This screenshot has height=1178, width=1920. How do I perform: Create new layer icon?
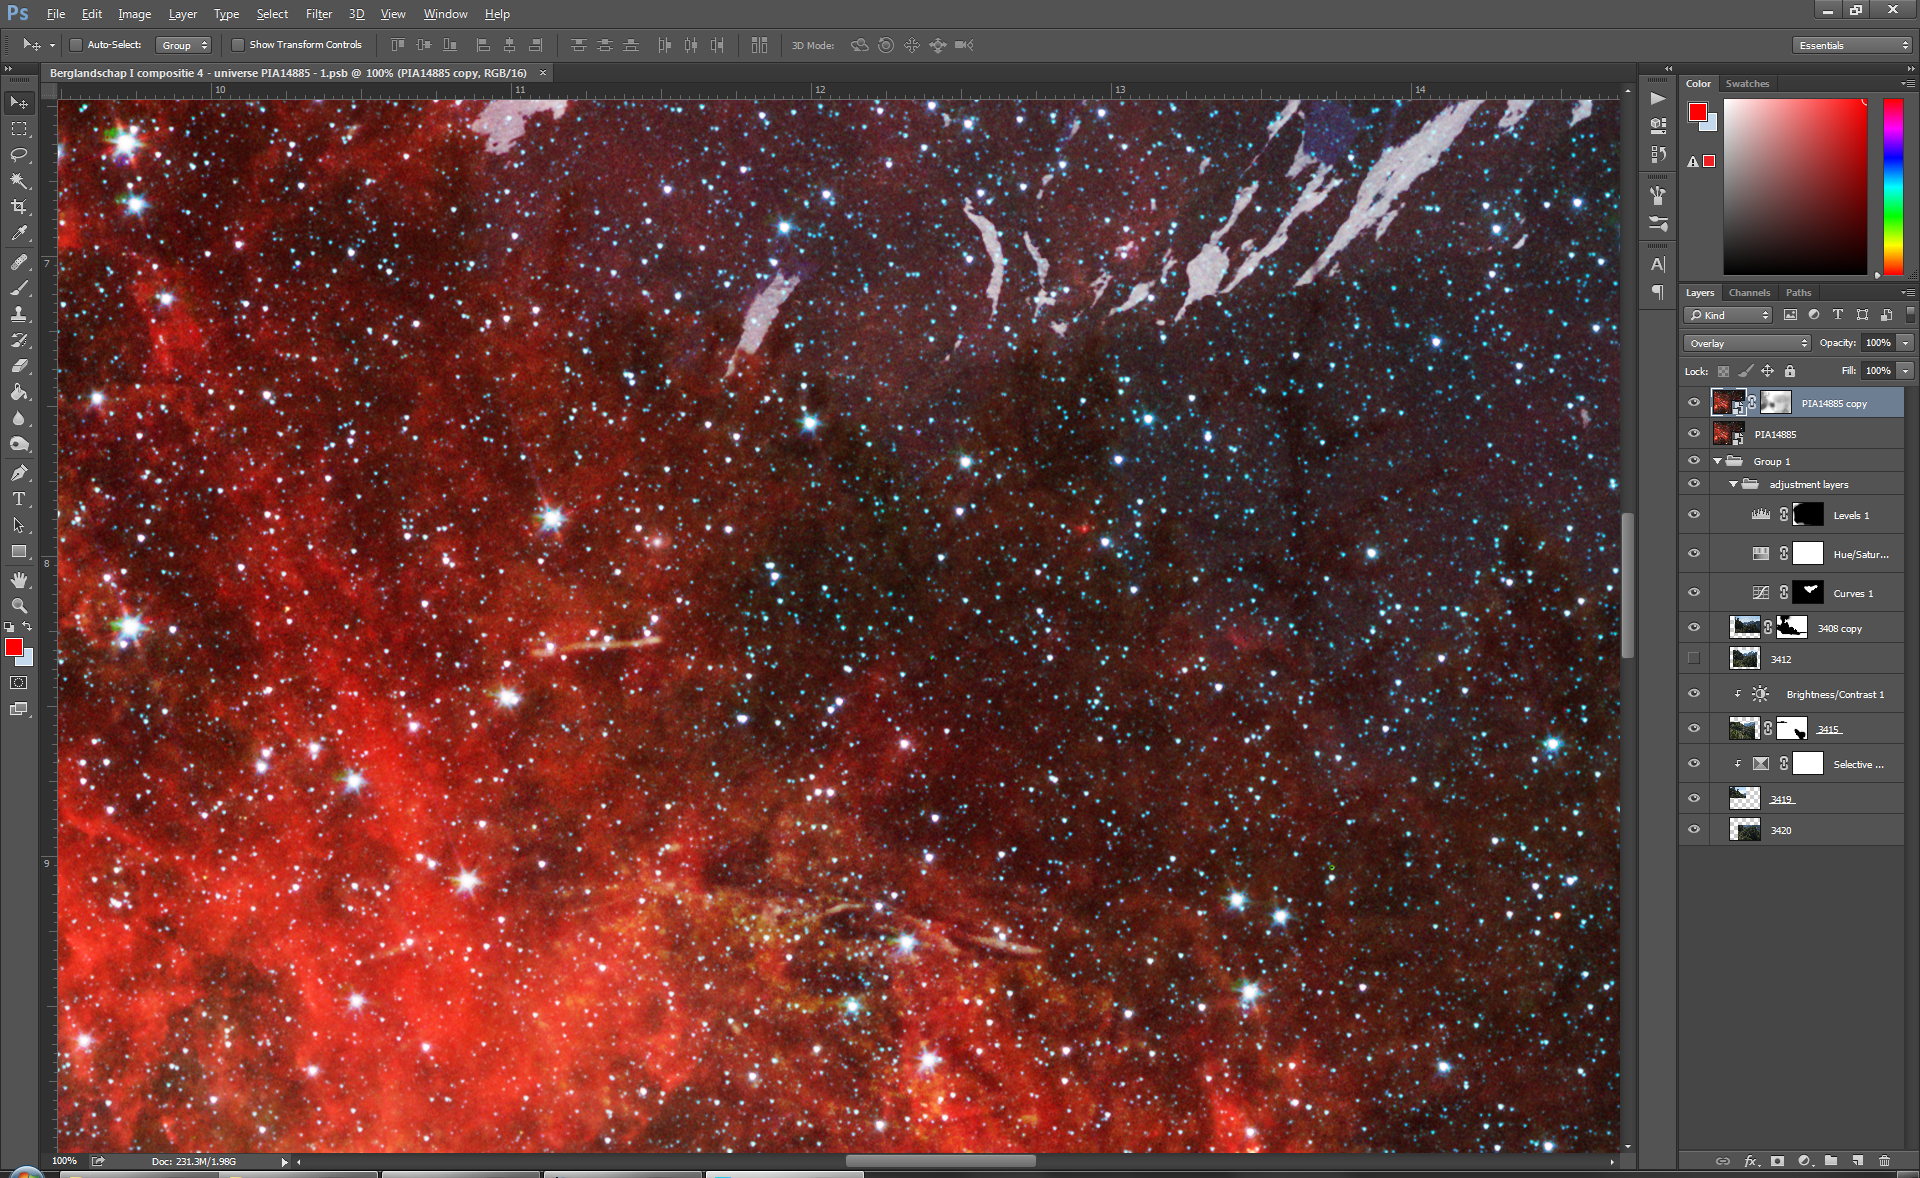pos(1857,1161)
